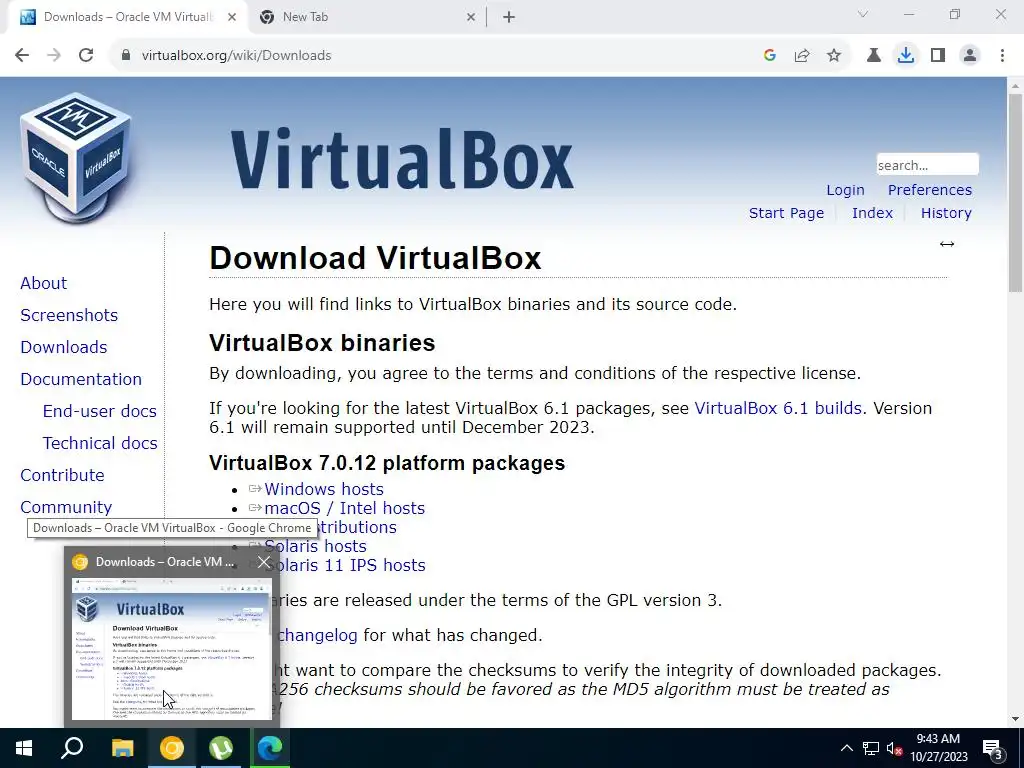Open Windows taskbar search
Image resolution: width=1024 pixels, height=768 pixels.
[x=72, y=748]
